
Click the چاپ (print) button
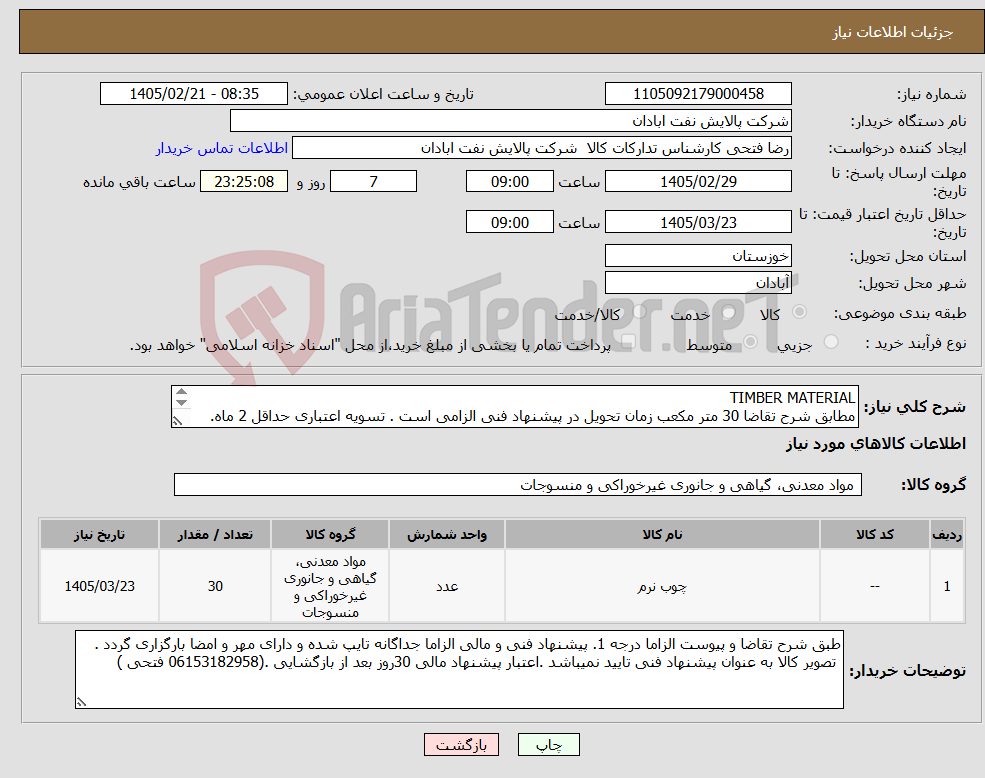tap(548, 745)
